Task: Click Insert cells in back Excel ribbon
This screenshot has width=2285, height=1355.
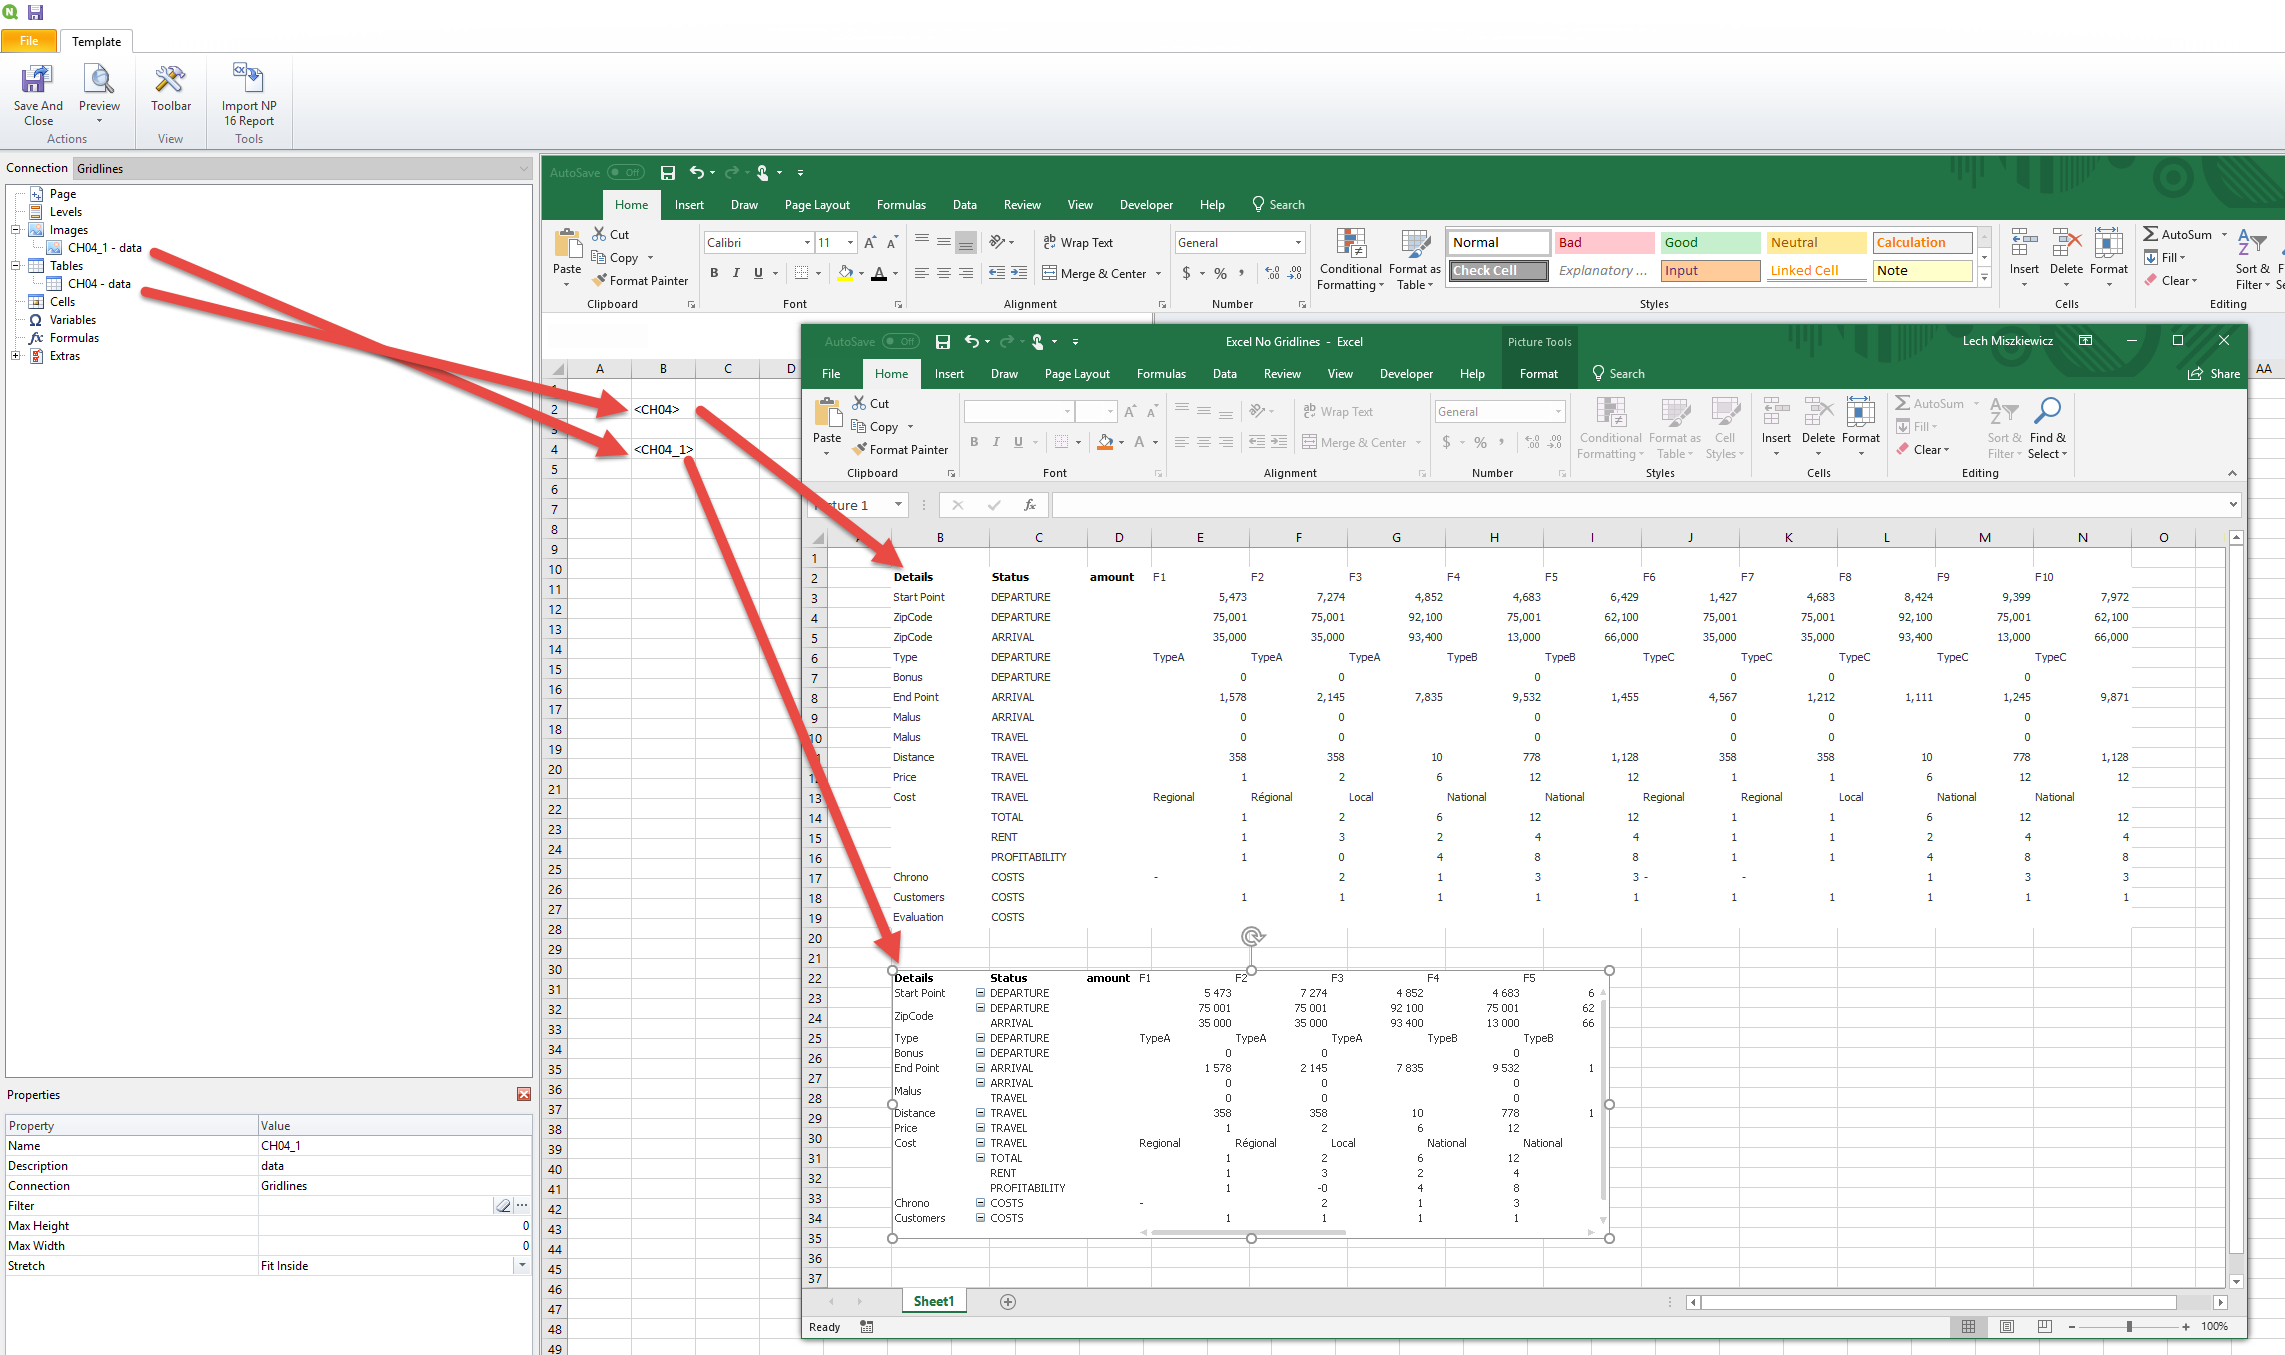Action: pos(2024,257)
